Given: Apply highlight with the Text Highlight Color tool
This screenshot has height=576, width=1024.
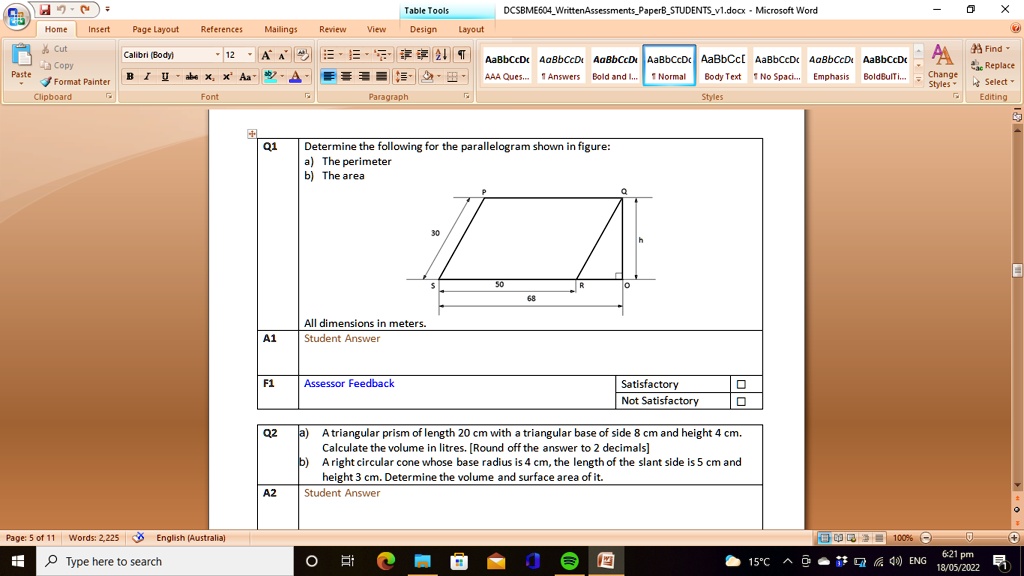Looking at the screenshot, I should (269, 76).
